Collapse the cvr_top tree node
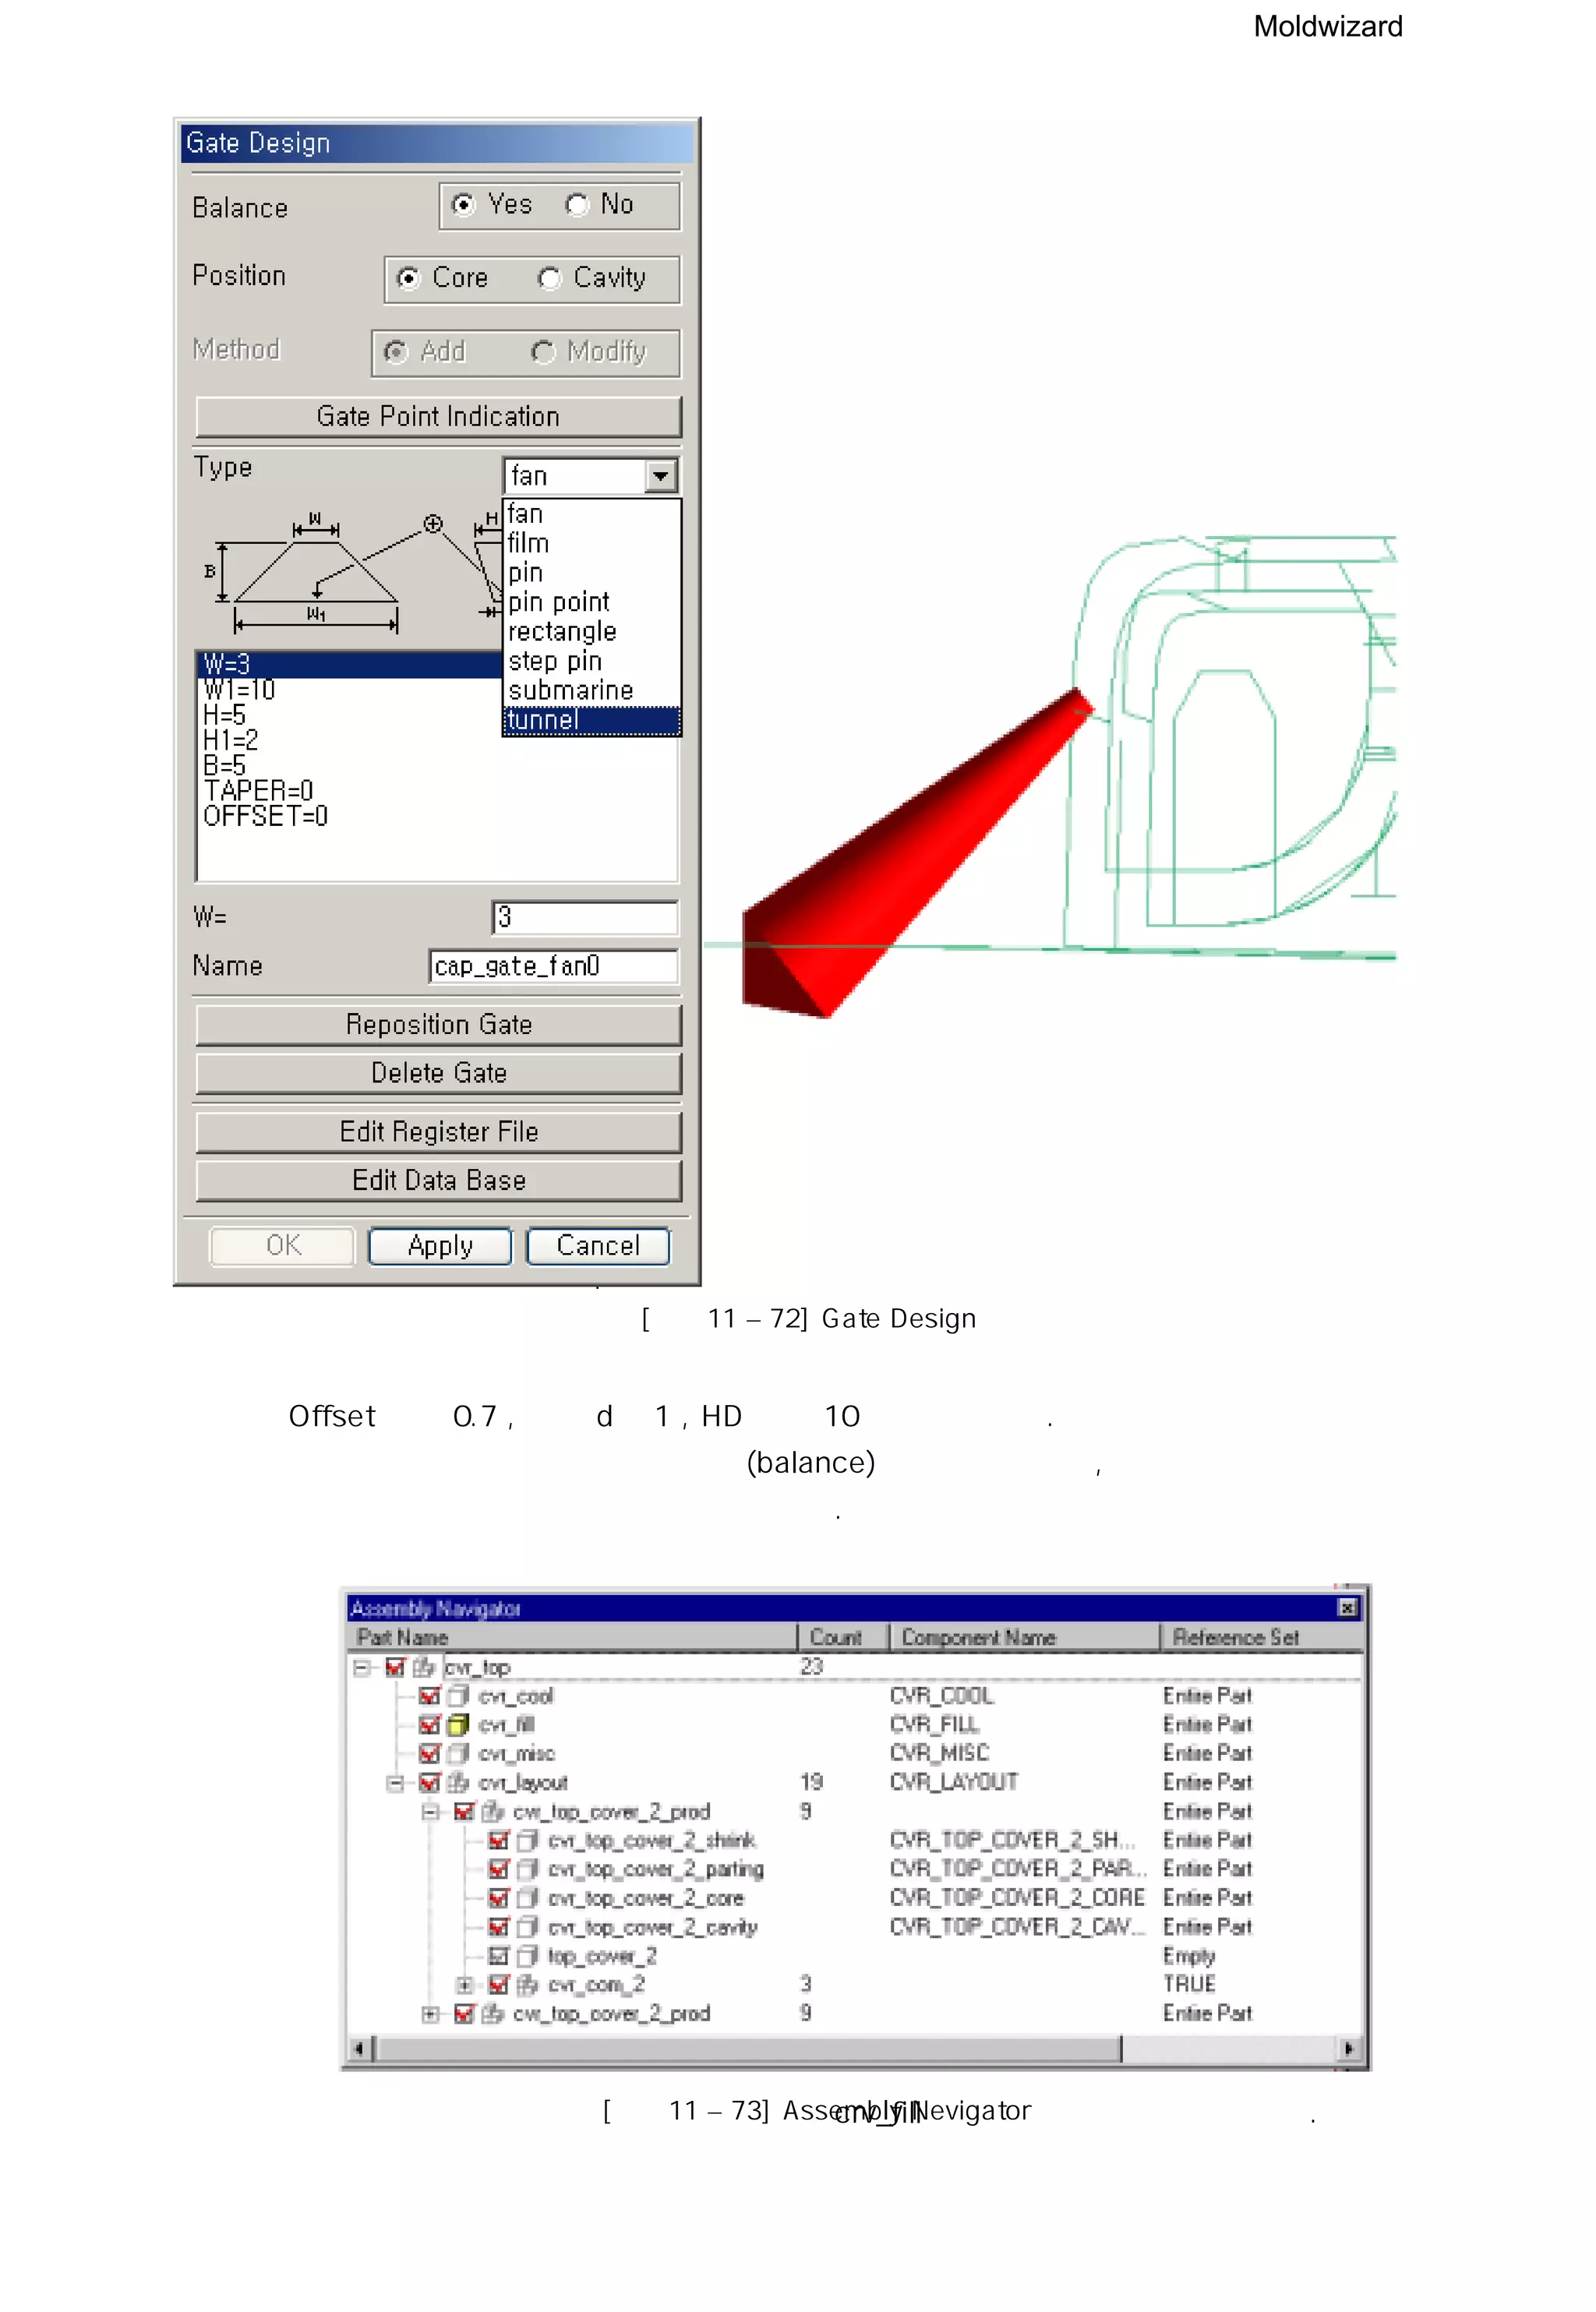This screenshot has height=2312, width=1596. (x=361, y=1667)
